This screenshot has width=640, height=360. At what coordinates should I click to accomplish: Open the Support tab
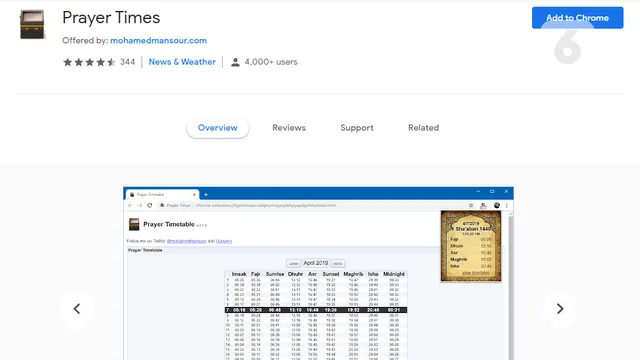[x=357, y=128]
